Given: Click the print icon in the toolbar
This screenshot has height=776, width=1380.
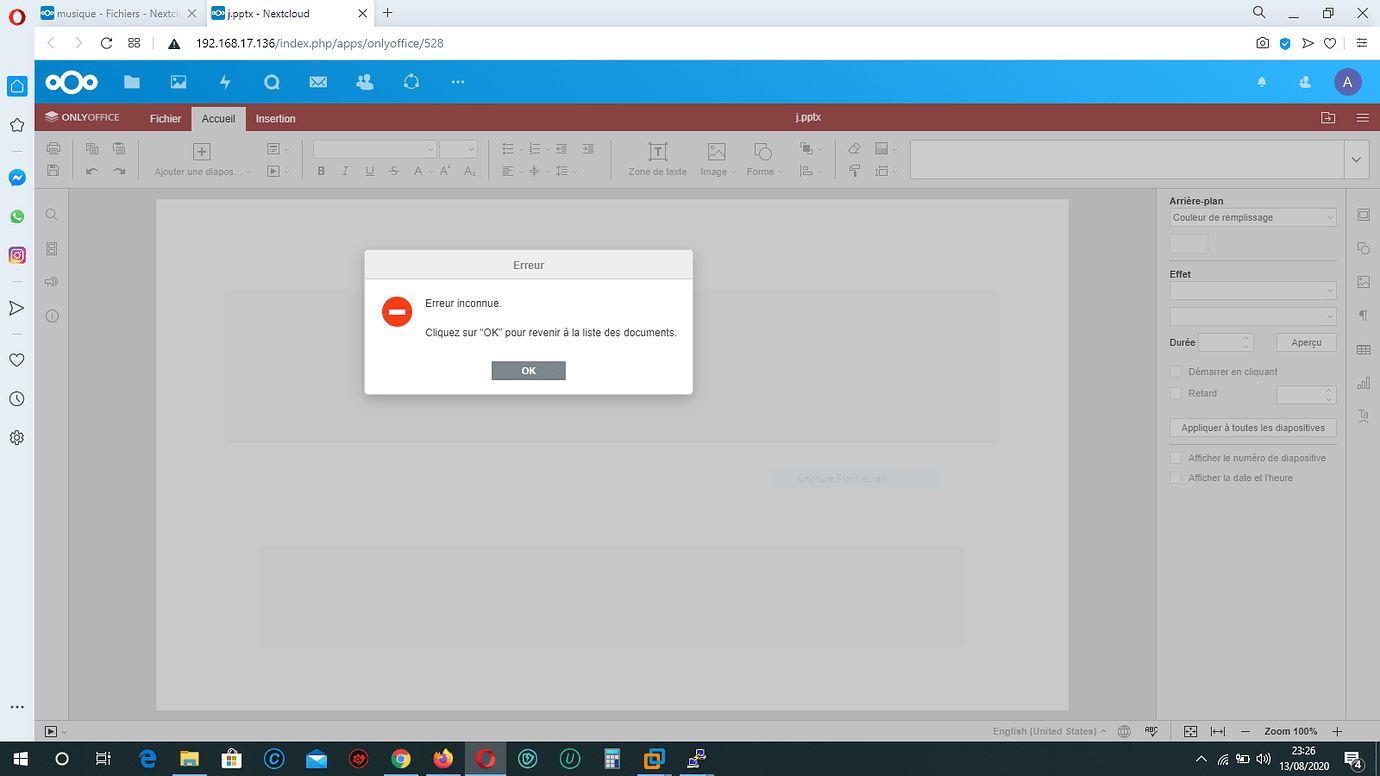Looking at the screenshot, I should click(x=52, y=147).
